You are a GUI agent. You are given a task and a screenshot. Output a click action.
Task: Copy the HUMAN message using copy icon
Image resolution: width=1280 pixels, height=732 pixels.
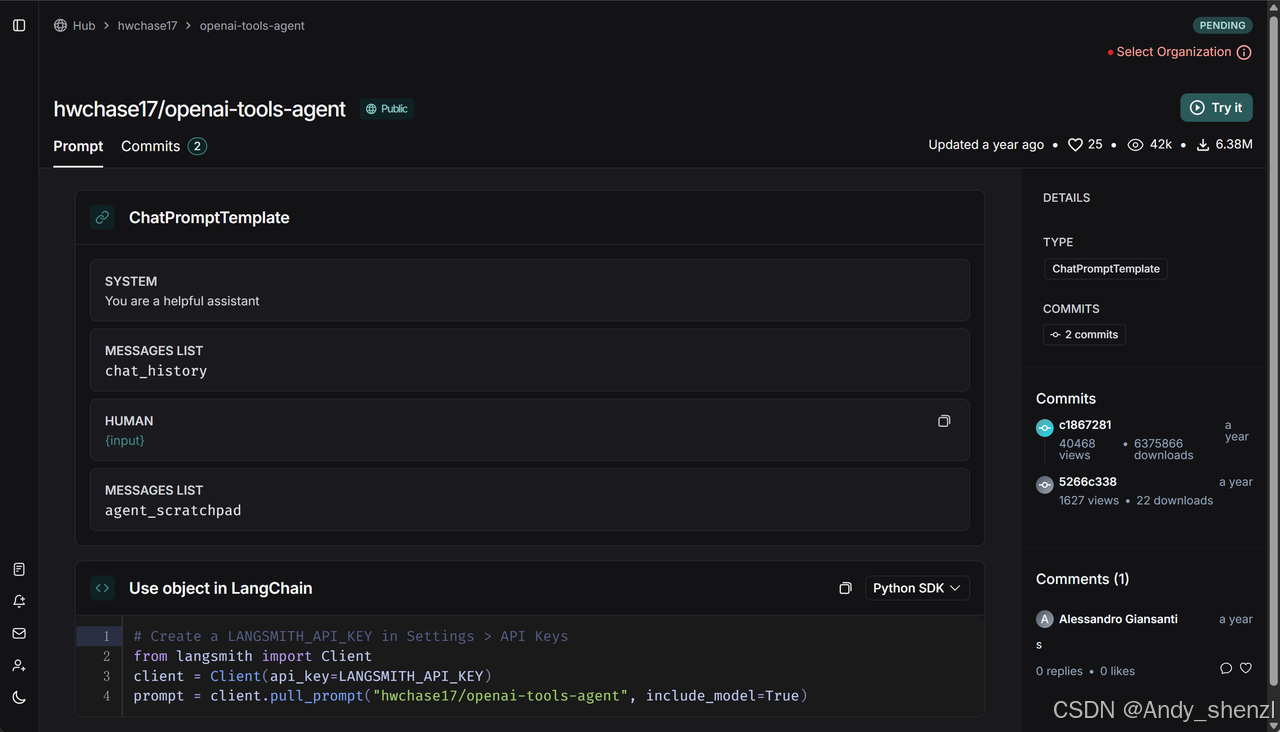pyautogui.click(x=944, y=421)
